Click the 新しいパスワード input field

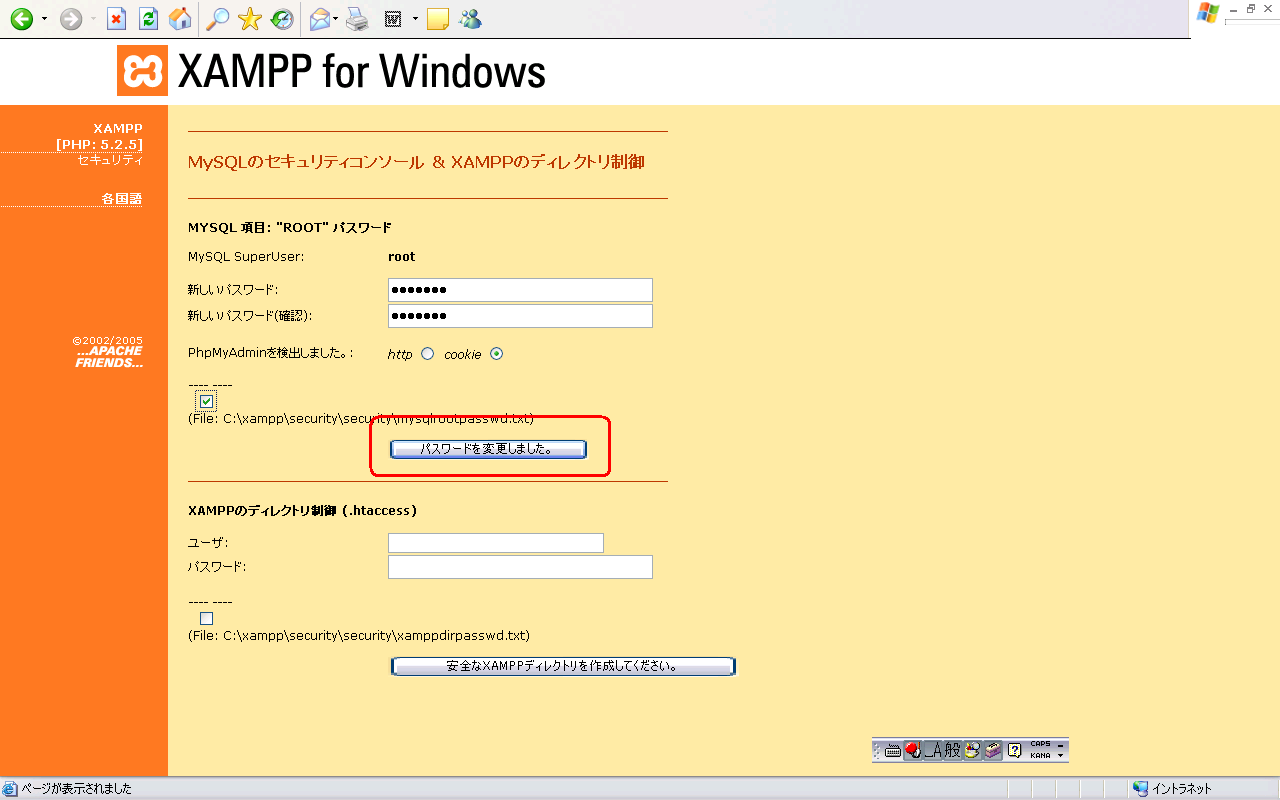(520, 290)
